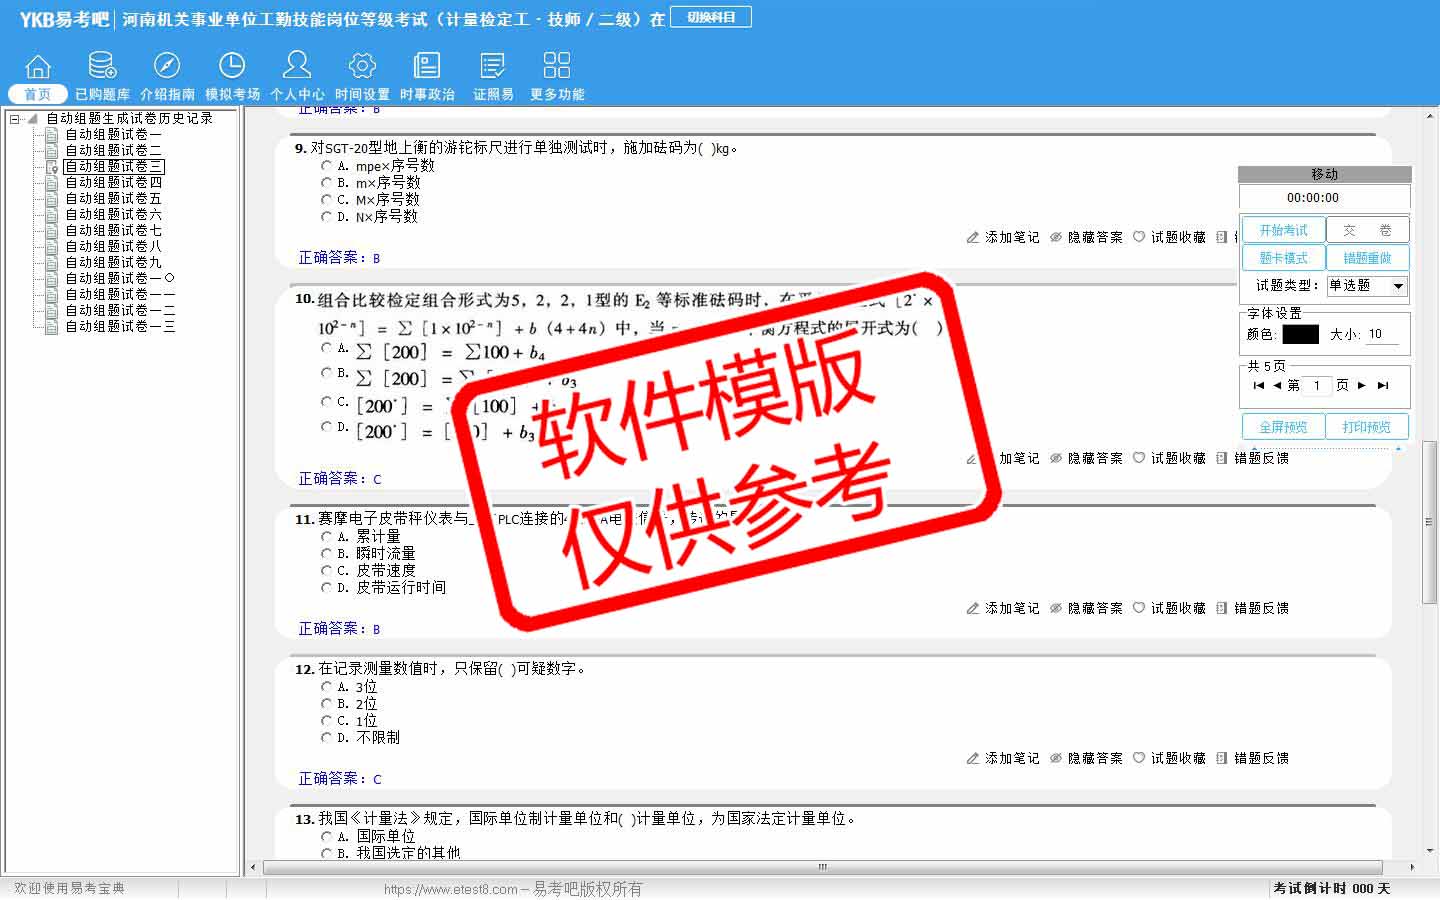
Task: Open 自动组题试卷二 in the tree
Action: [x=113, y=151]
